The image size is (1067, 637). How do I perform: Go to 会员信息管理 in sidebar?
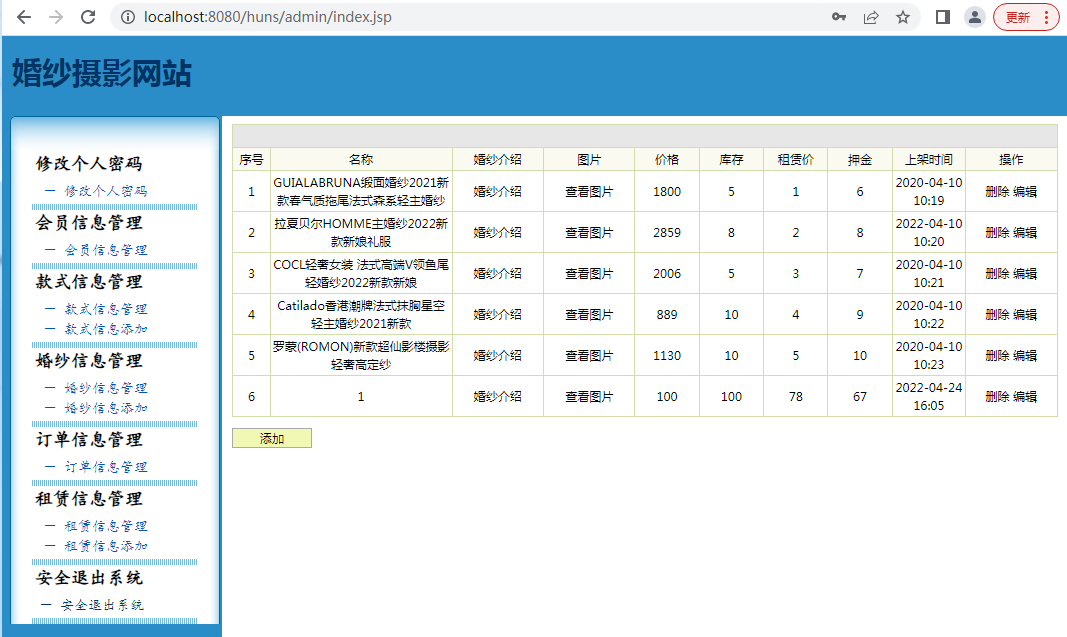pyautogui.click(x=105, y=250)
